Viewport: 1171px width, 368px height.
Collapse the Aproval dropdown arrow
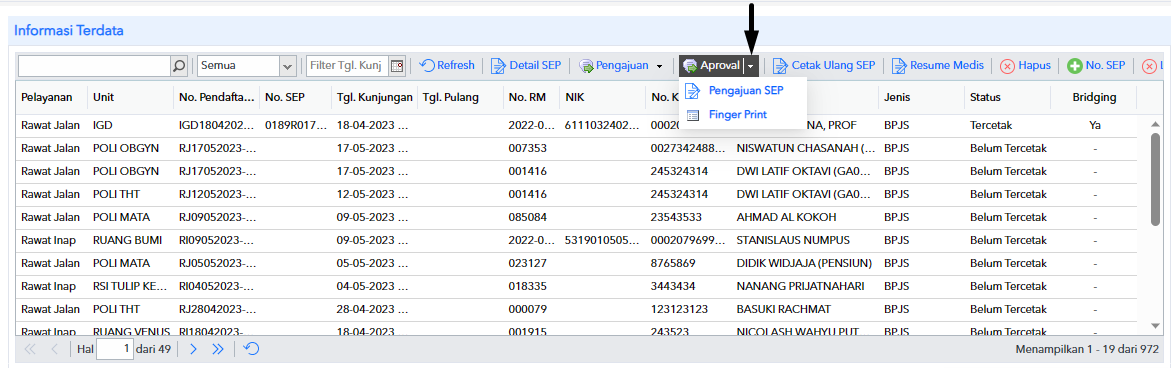(751, 66)
